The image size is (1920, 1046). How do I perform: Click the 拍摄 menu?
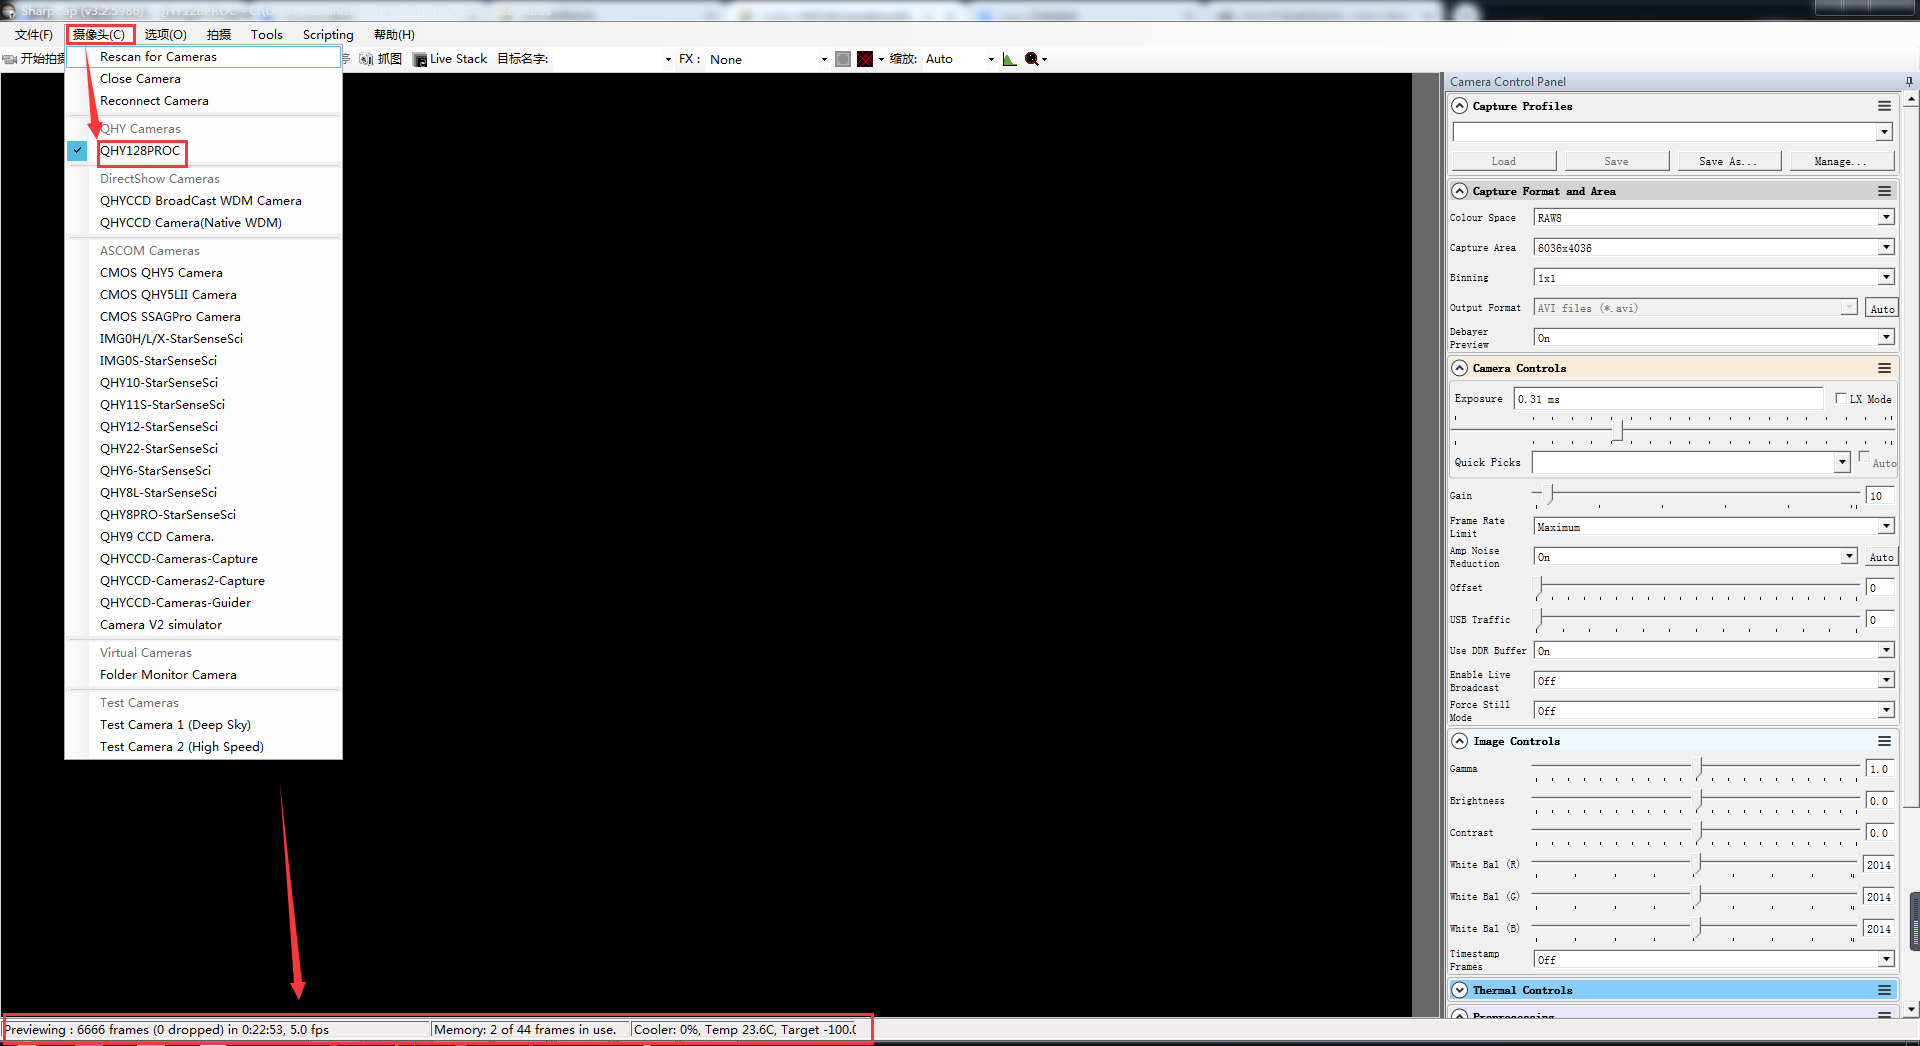click(x=219, y=34)
